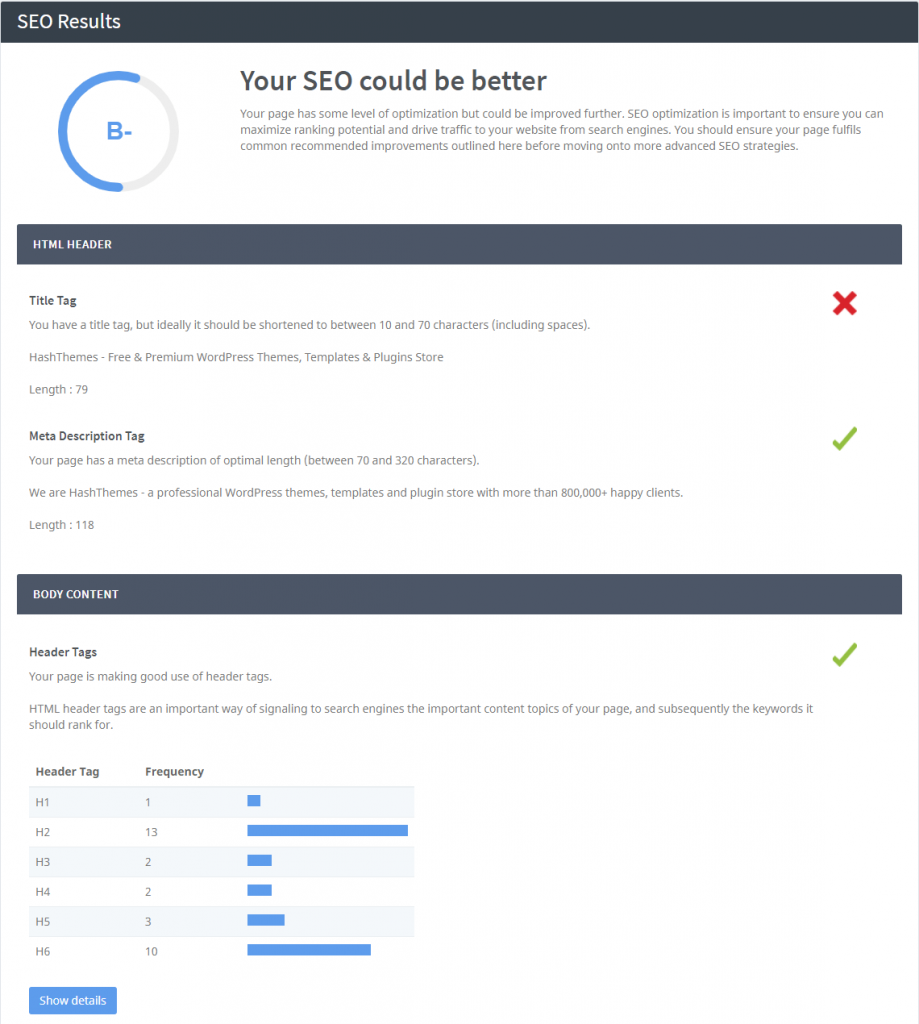Image resolution: width=919 pixels, height=1024 pixels.
Task: Click the SEO Results title bar
Action: point(459,22)
